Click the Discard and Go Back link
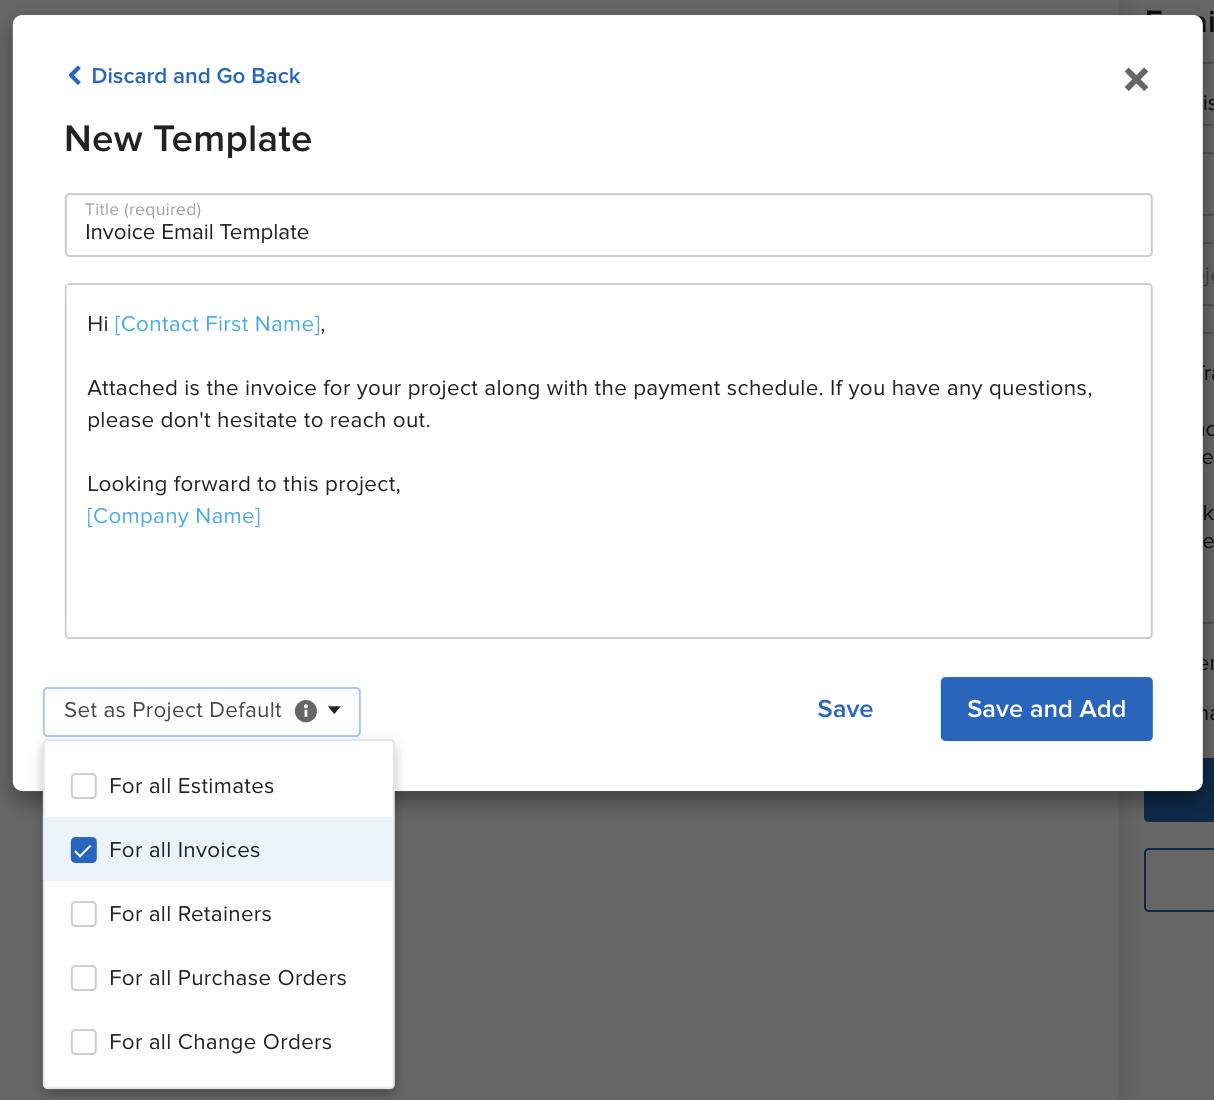The width and height of the screenshot is (1214, 1100). 196,76
